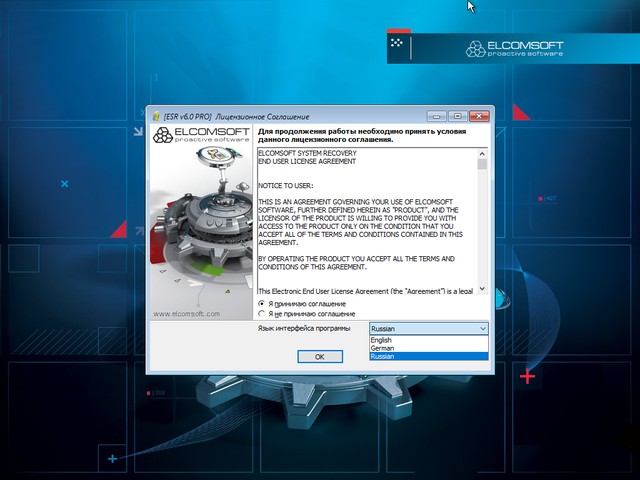Viewport: 640px width, 480px height.
Task: Select 'Я не принимаю соглашение' radio button
Action: [x=262, y=314]
